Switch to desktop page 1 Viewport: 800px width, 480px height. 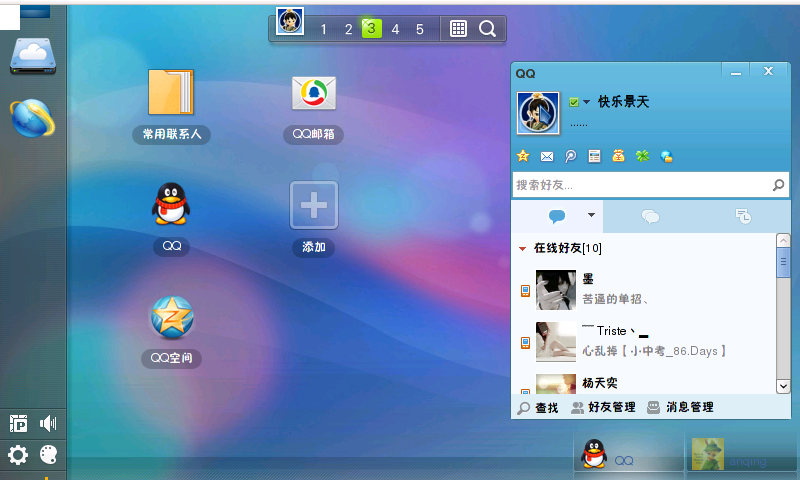tap(323, 29)
